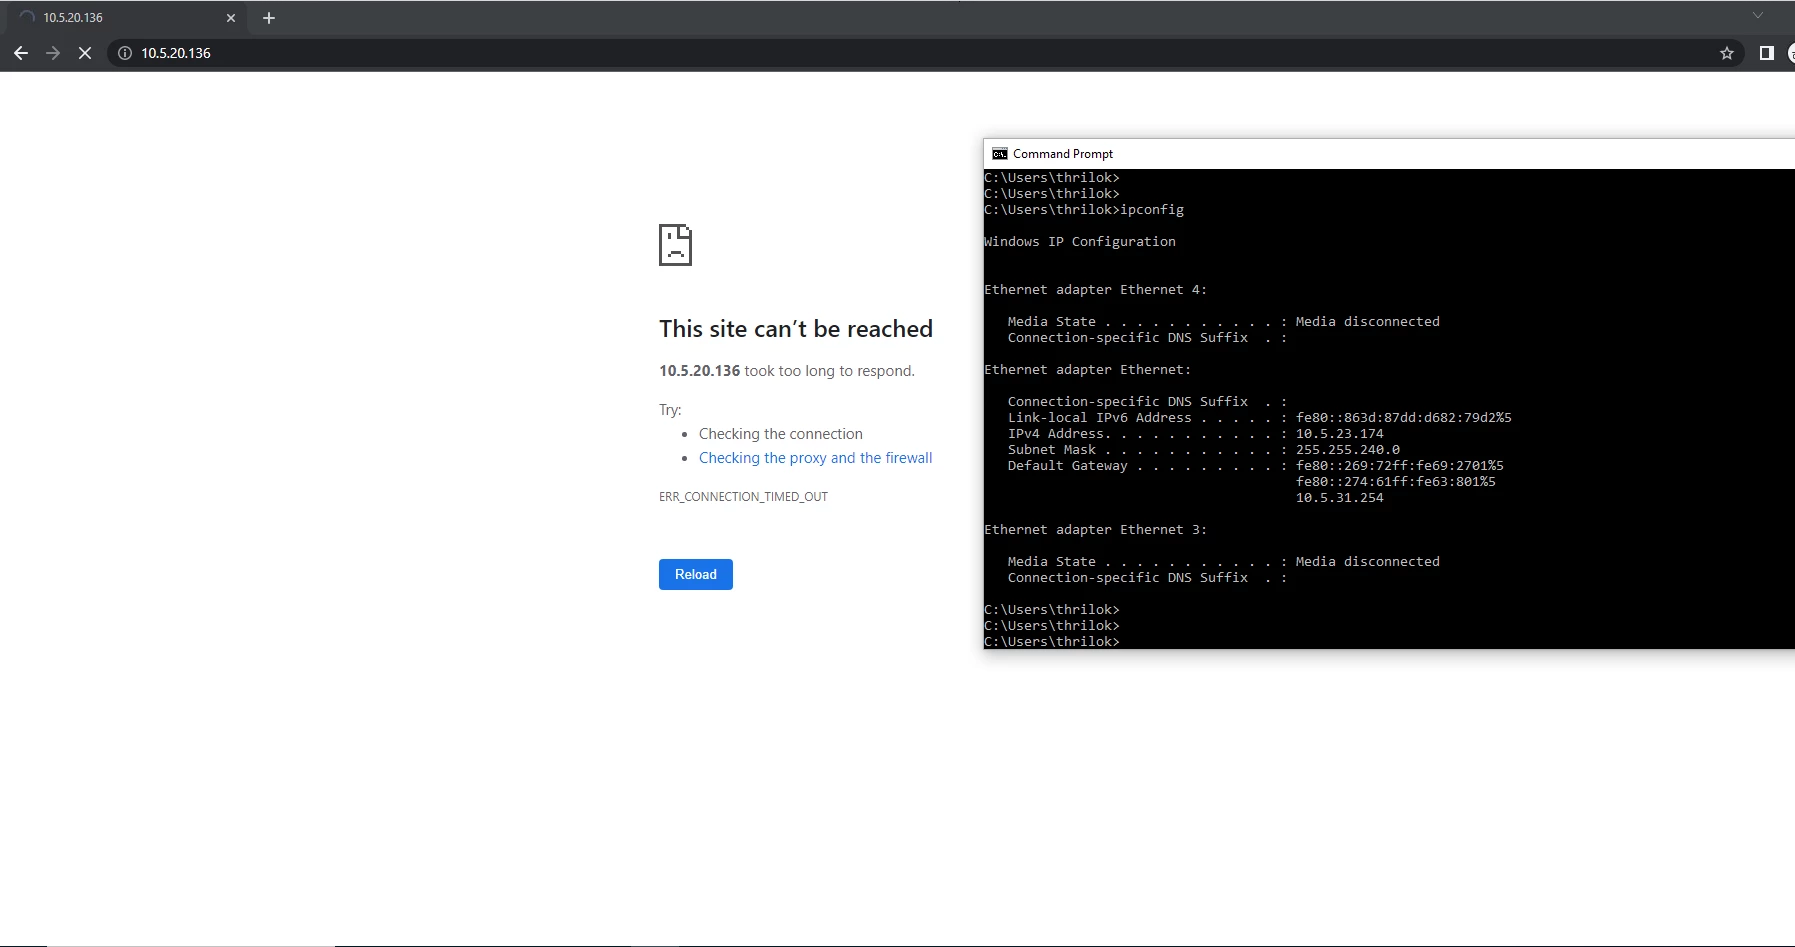
Task: Click the Reload button
Action: (696, 574)
